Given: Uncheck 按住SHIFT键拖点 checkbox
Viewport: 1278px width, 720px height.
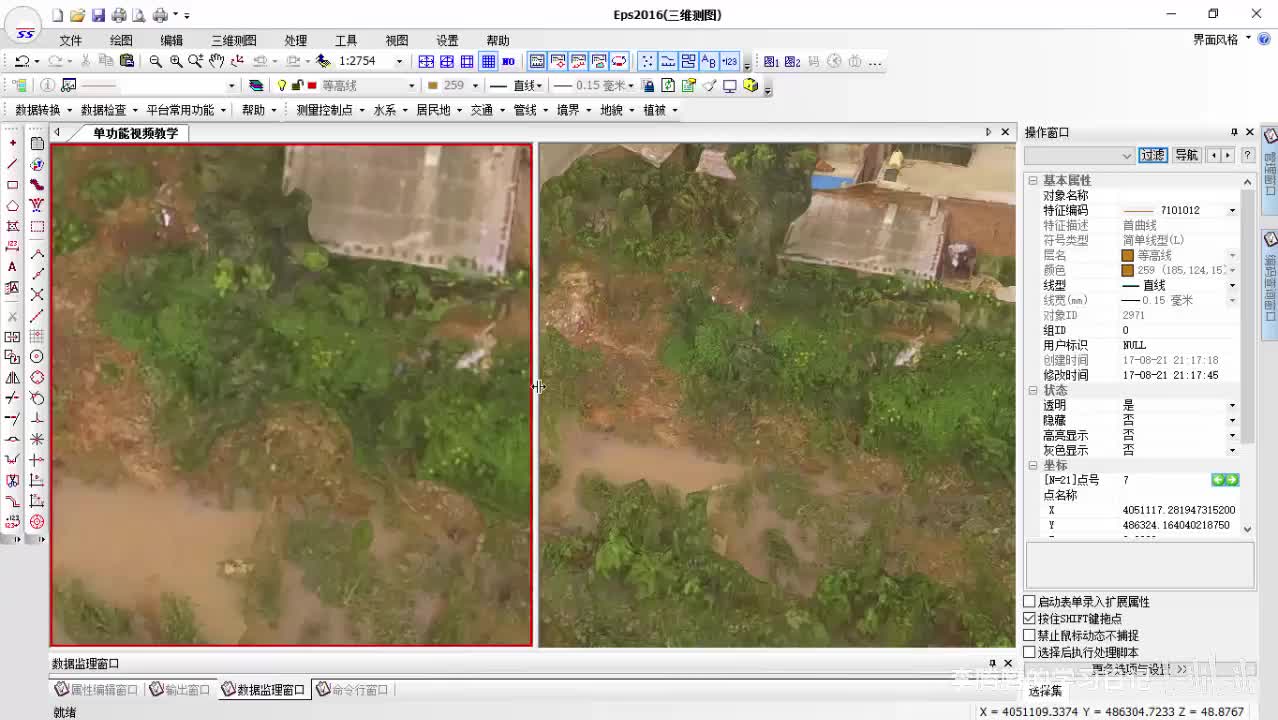Looking at the screenshot, I should [1029, 619].
